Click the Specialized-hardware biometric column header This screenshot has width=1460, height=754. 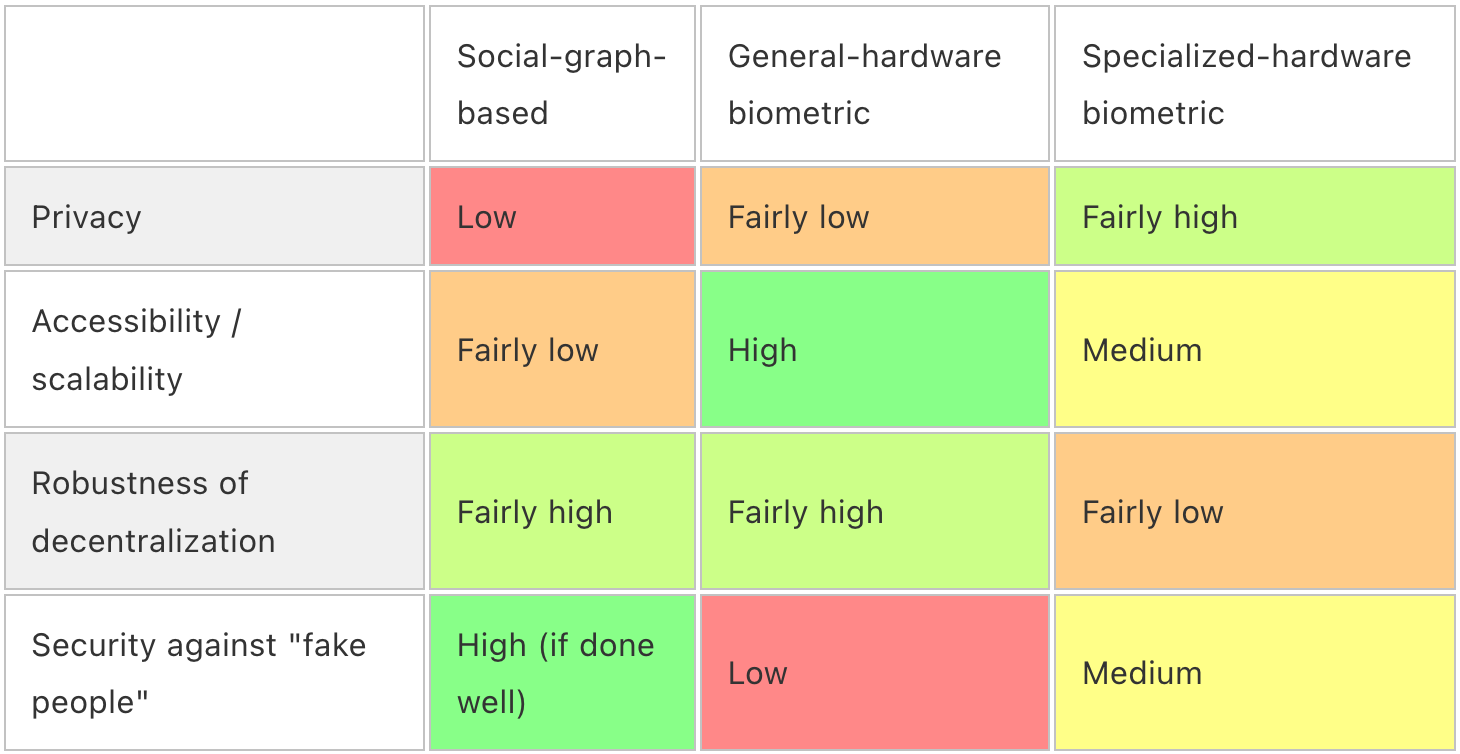1254,84
